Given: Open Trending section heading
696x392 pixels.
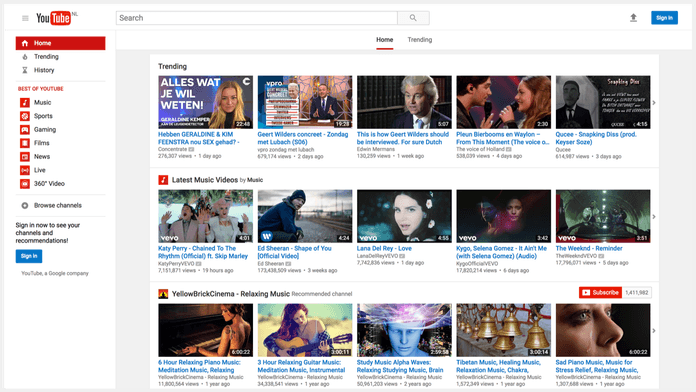Looking at the screenshot, I should [x=173, y=66].
